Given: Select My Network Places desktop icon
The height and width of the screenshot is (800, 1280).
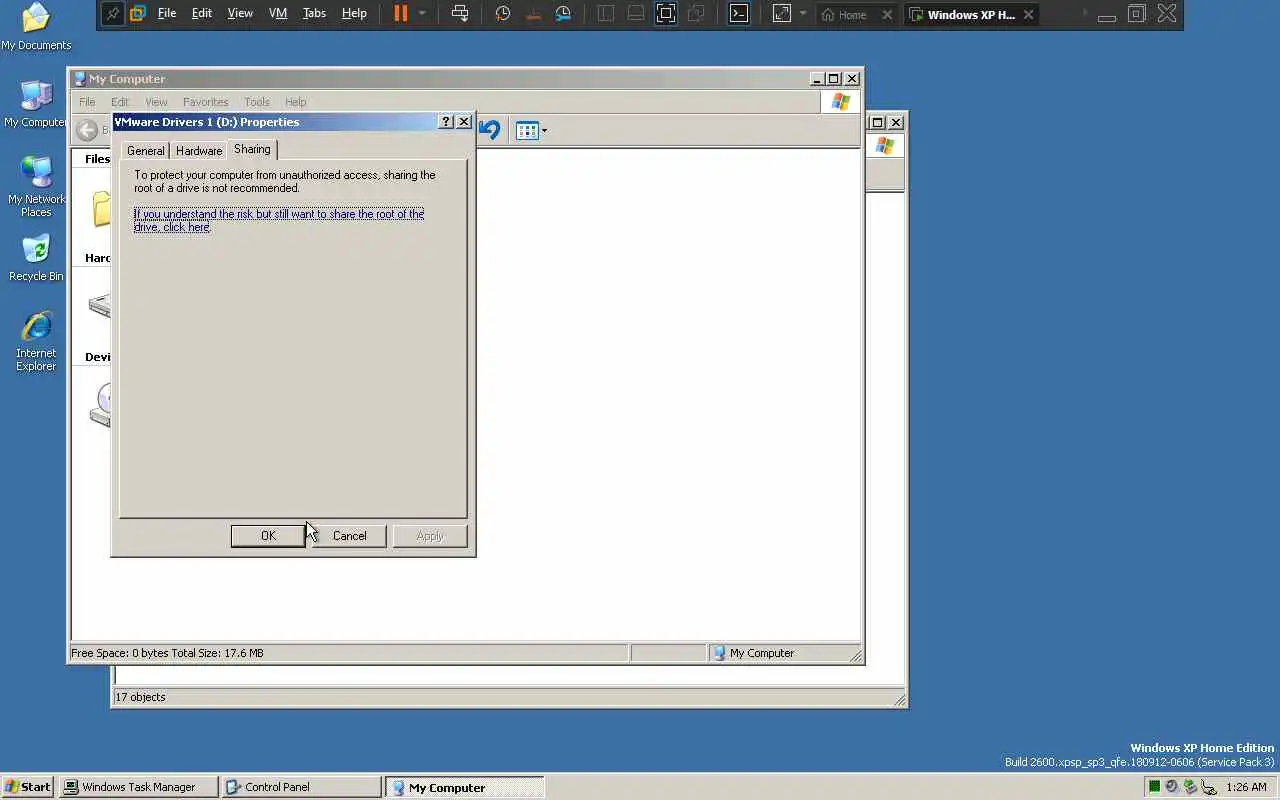Looking at the screenshot, I should 36,187.
